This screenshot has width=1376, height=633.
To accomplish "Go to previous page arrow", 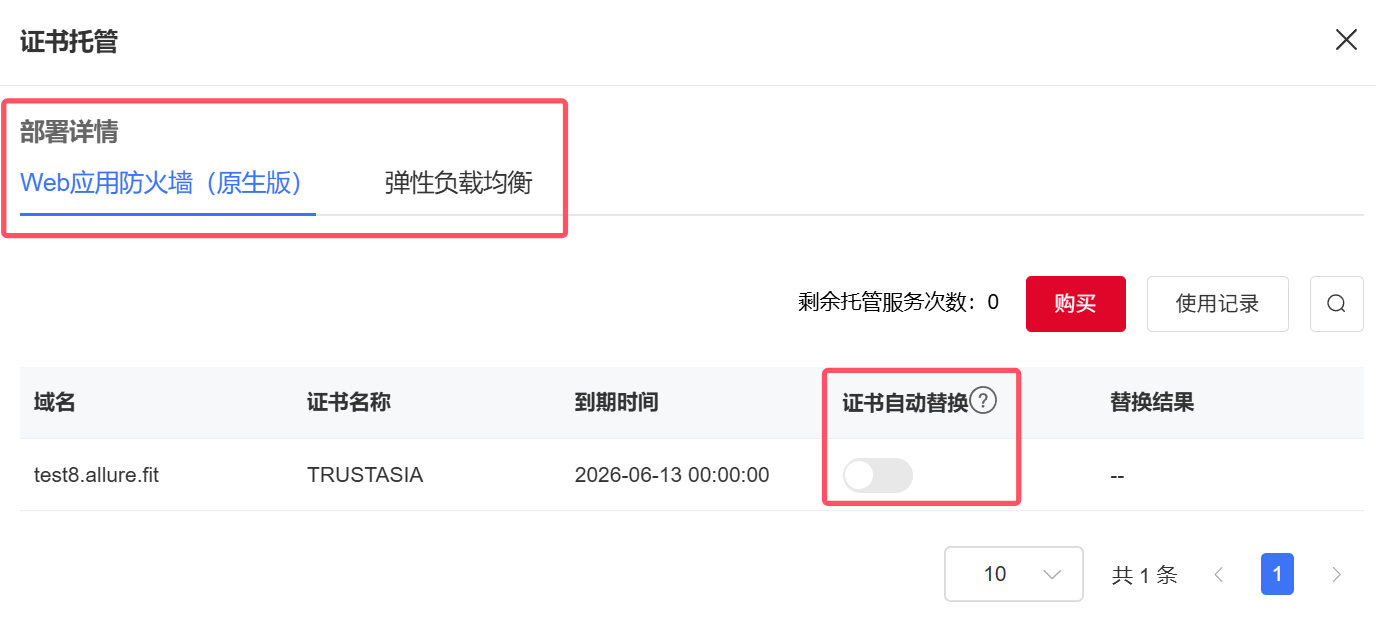I will [x=1218, y=574].
